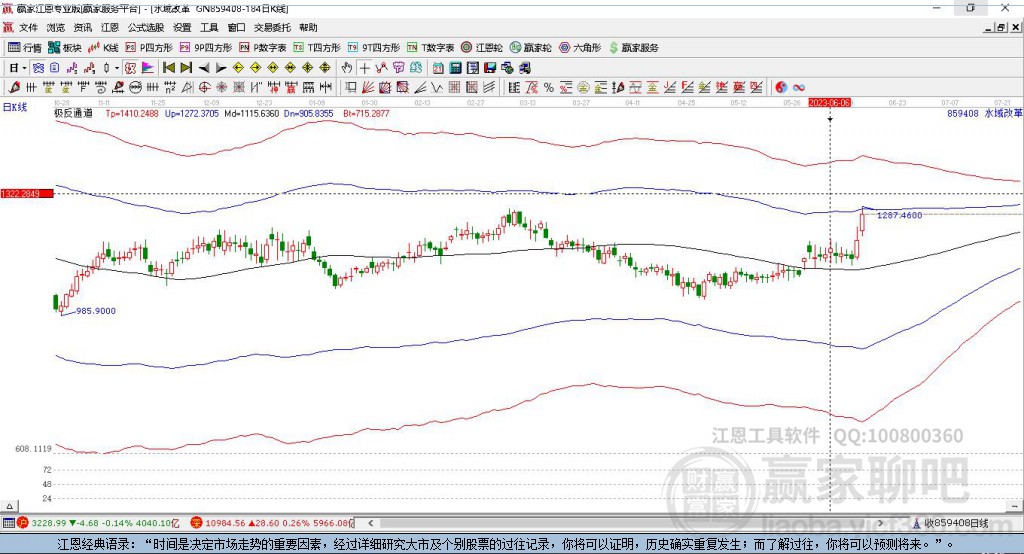Screen dimensions: 1024x554
Task: Click the 水域改革 stock name label
Action: 1003,113
